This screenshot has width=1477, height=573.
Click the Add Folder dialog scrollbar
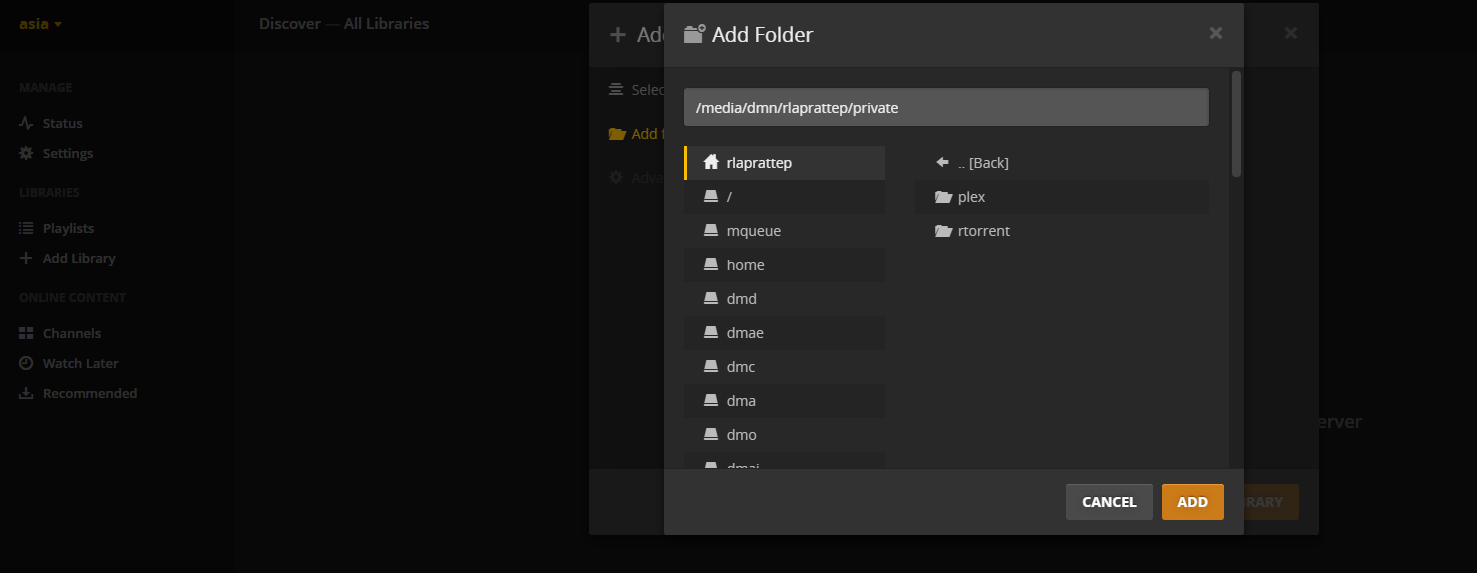point(1237,123)
